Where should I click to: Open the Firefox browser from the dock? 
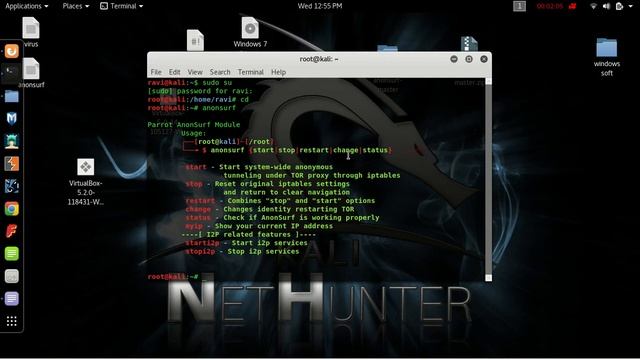click(11, 51)
